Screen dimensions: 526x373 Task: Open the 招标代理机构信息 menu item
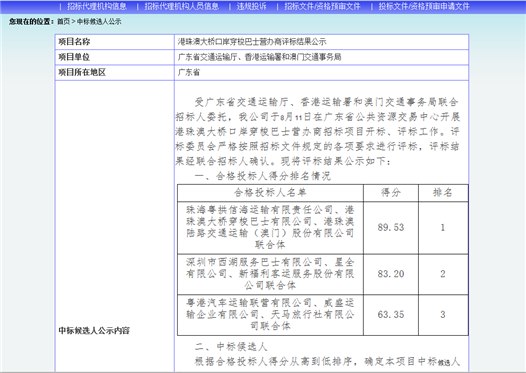[97, 6]
